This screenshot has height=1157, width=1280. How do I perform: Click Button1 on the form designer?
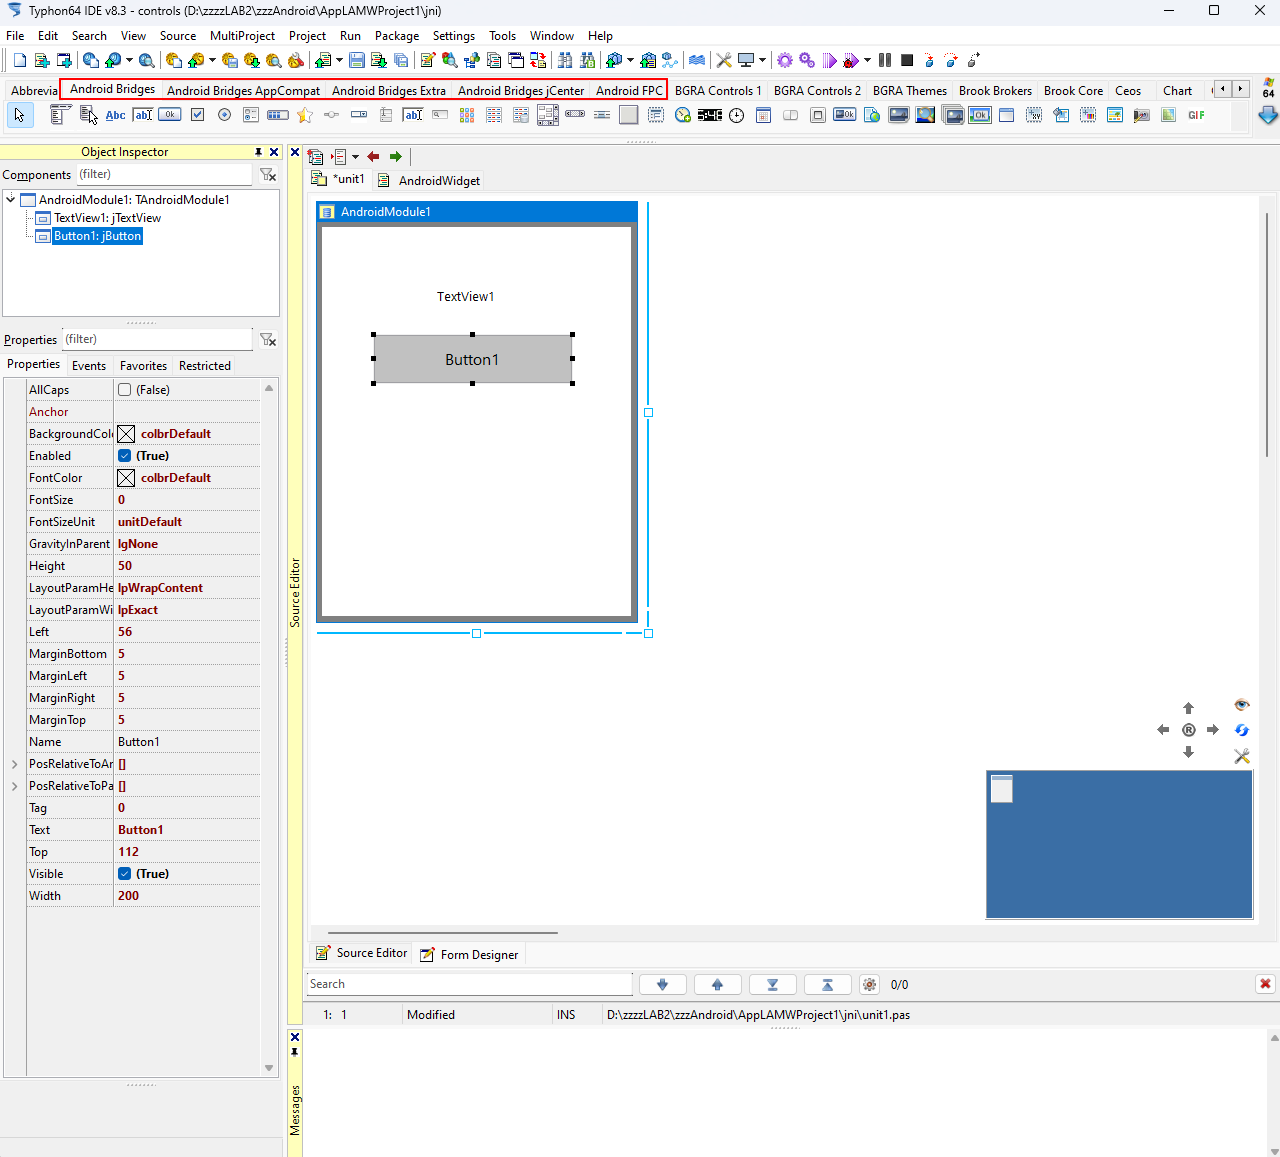pos(473,359)
